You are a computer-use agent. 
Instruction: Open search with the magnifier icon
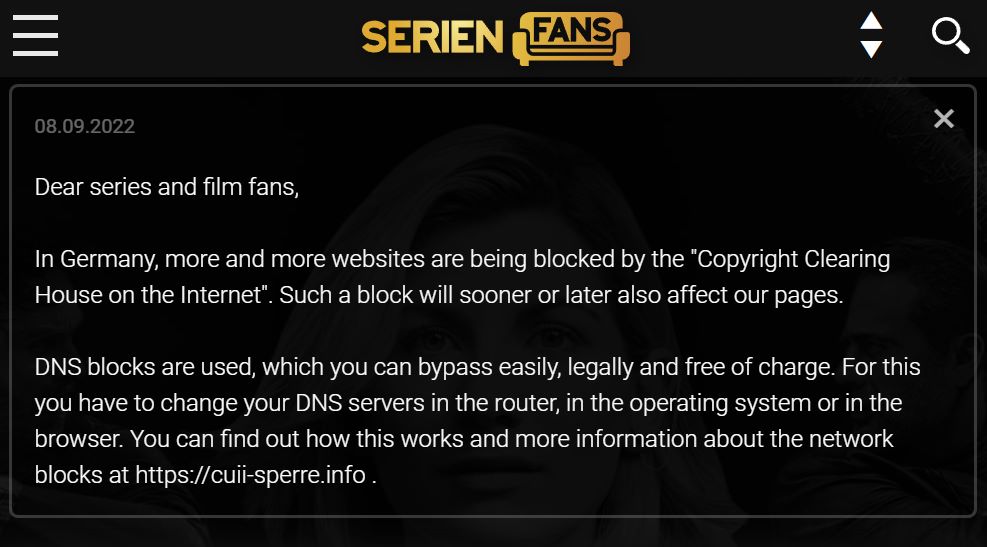[x=949, y=37]
